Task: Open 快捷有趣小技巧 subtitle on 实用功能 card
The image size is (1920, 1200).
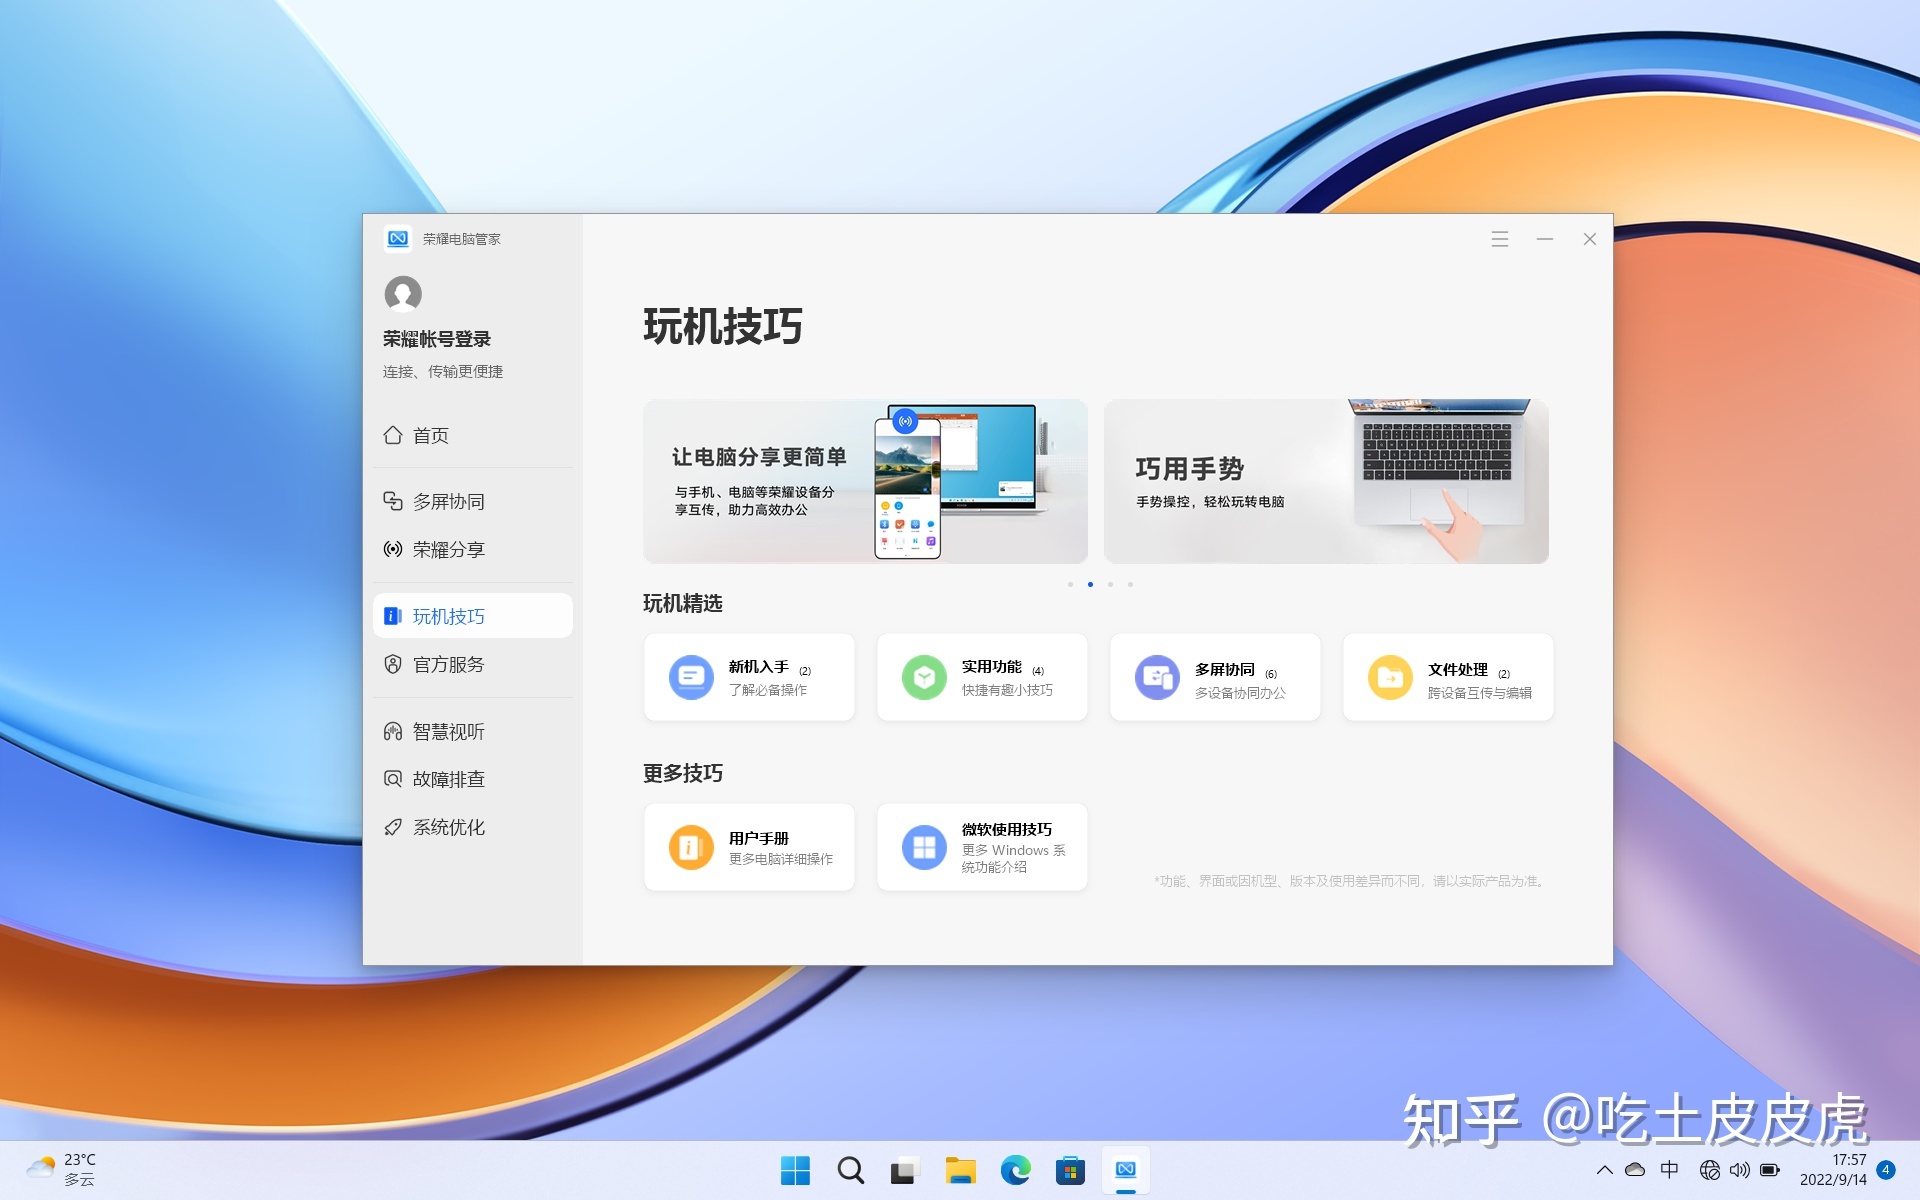Action: click(x=1007, y=690)
